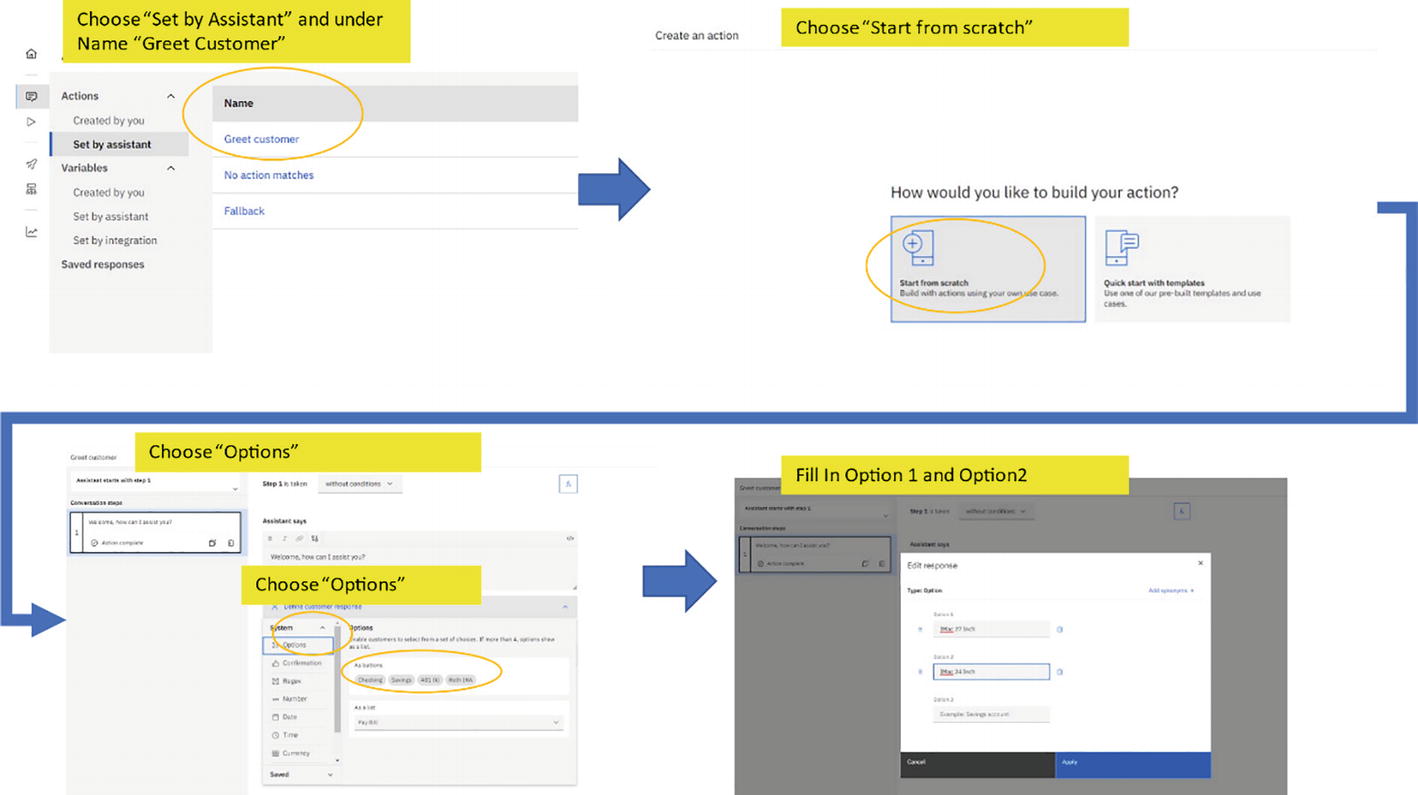
Task: Click the Option 2 input field
Action: click(x=990, y=672)
